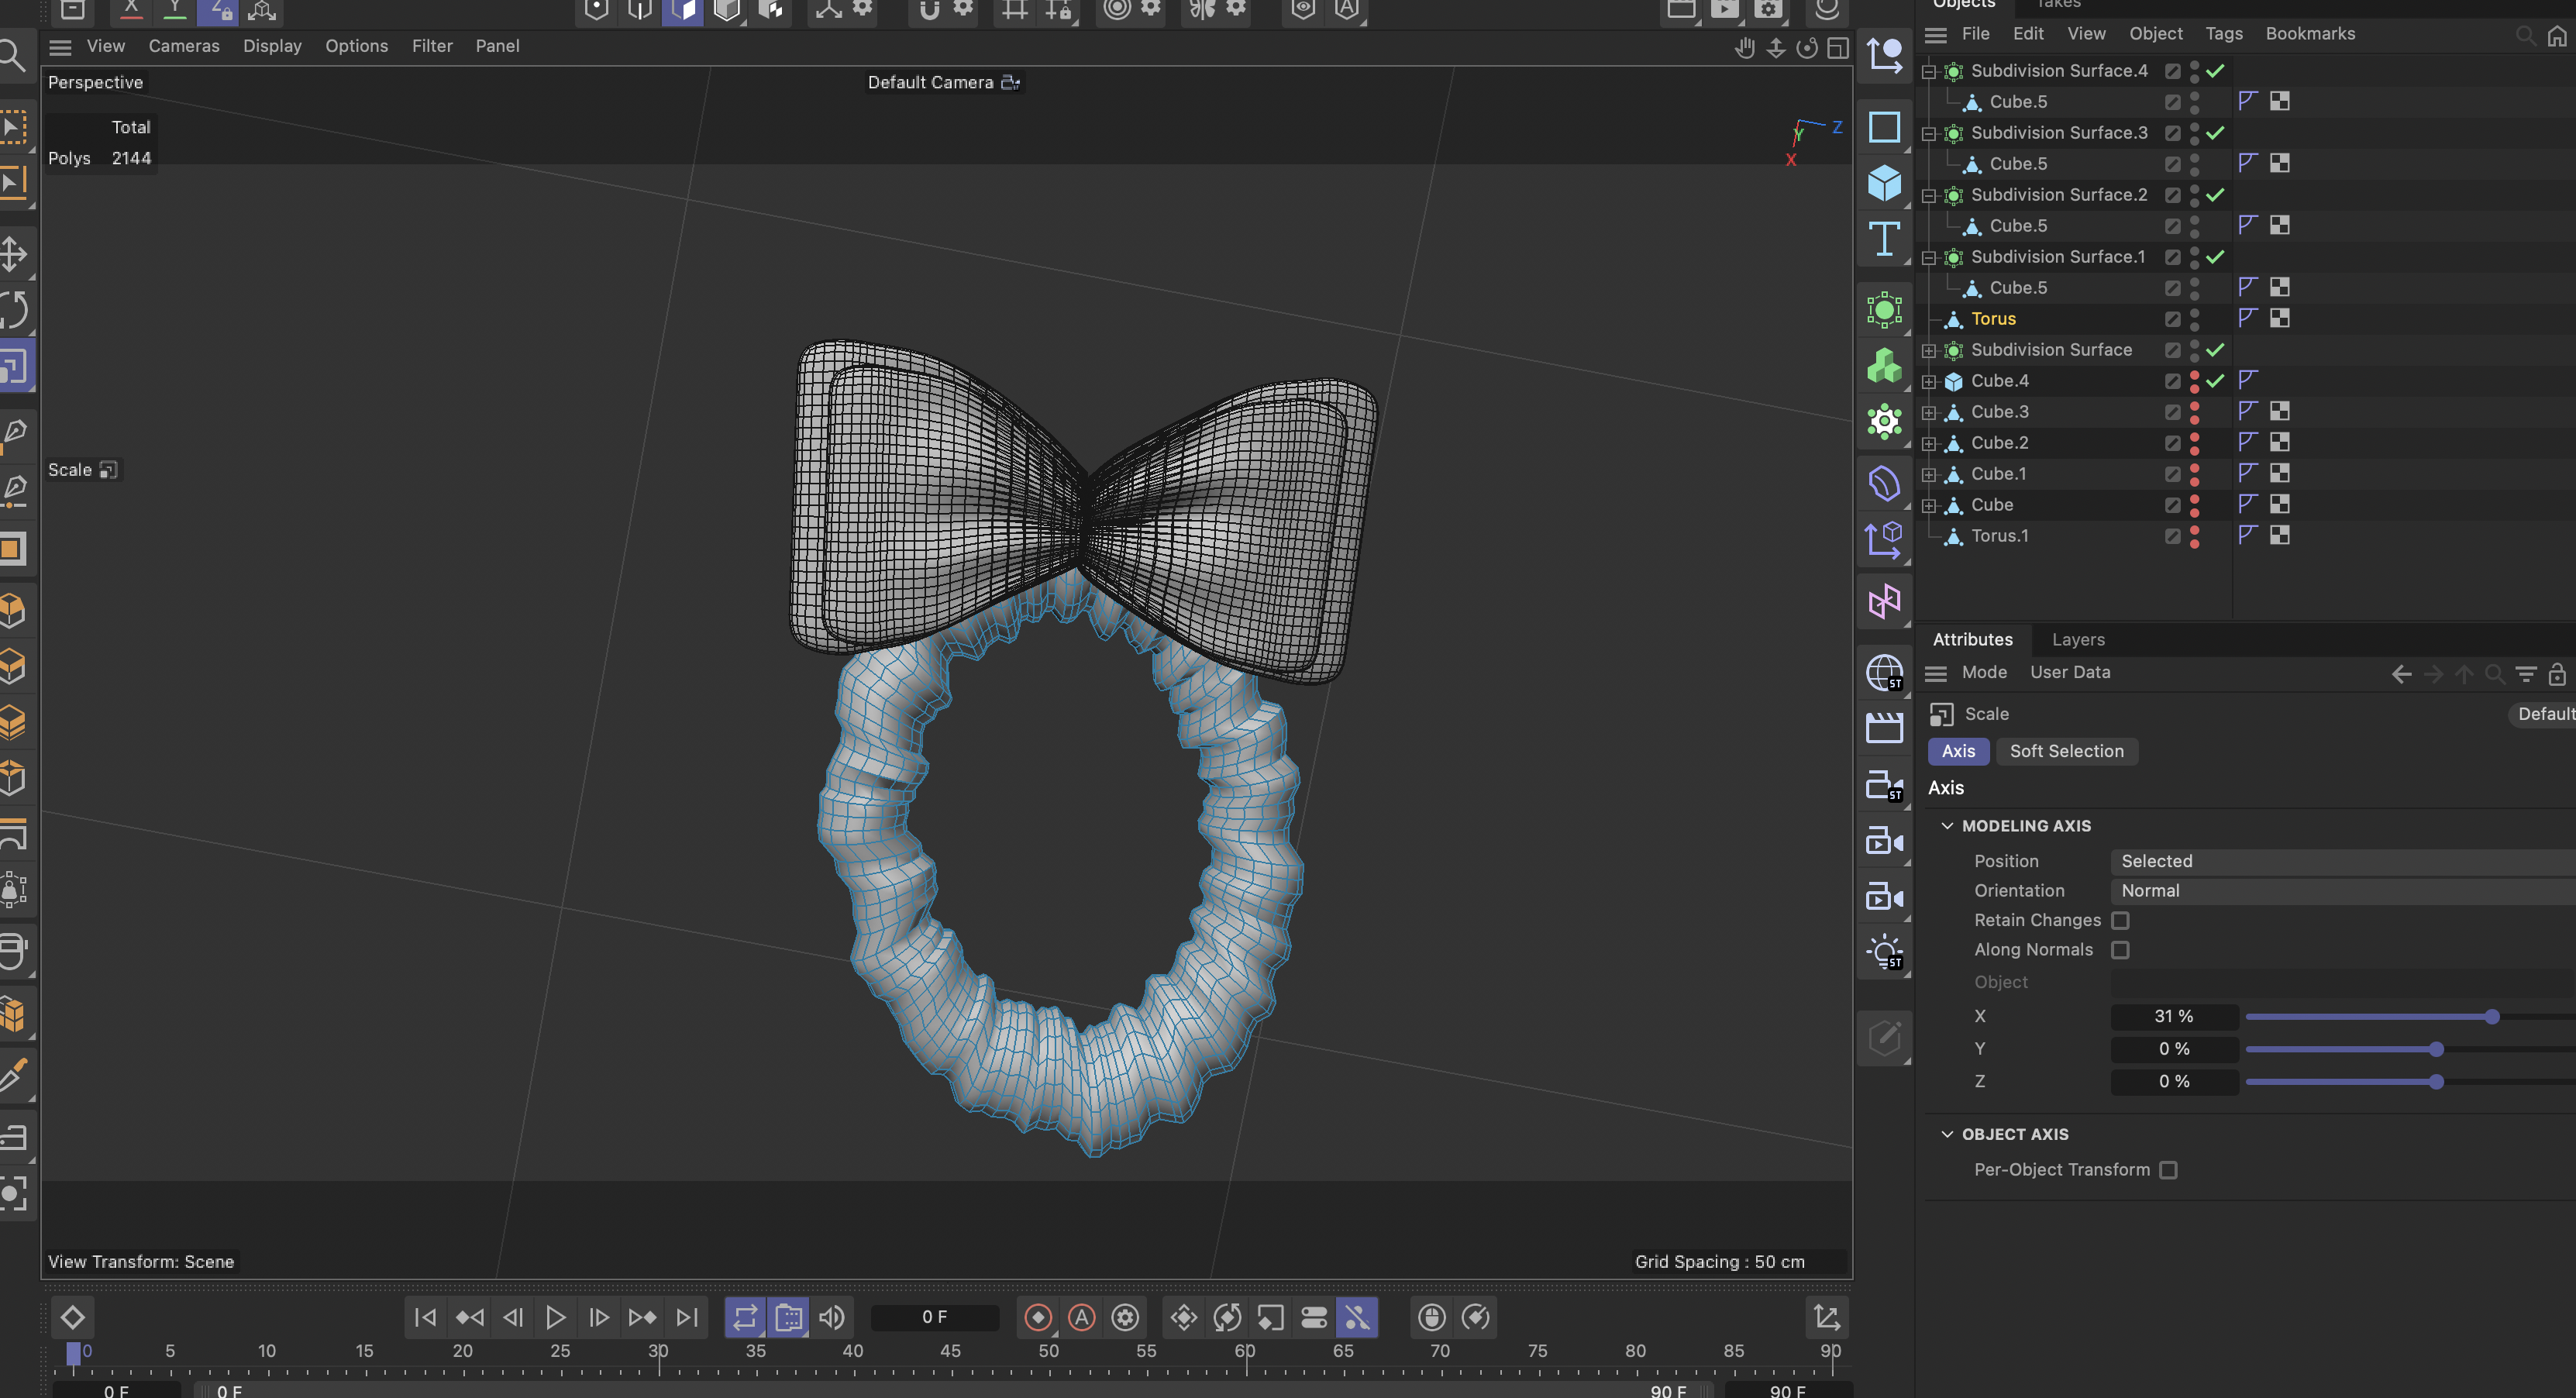Click the Light object icon in palette

point(1884,951)
